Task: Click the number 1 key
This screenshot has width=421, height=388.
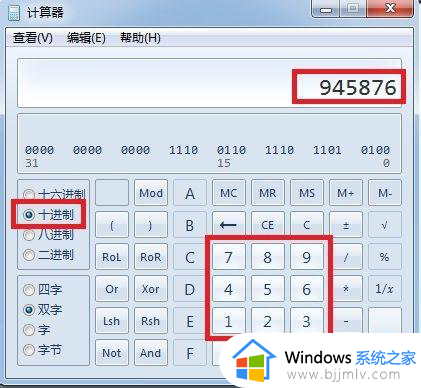Action: [229, 321]
